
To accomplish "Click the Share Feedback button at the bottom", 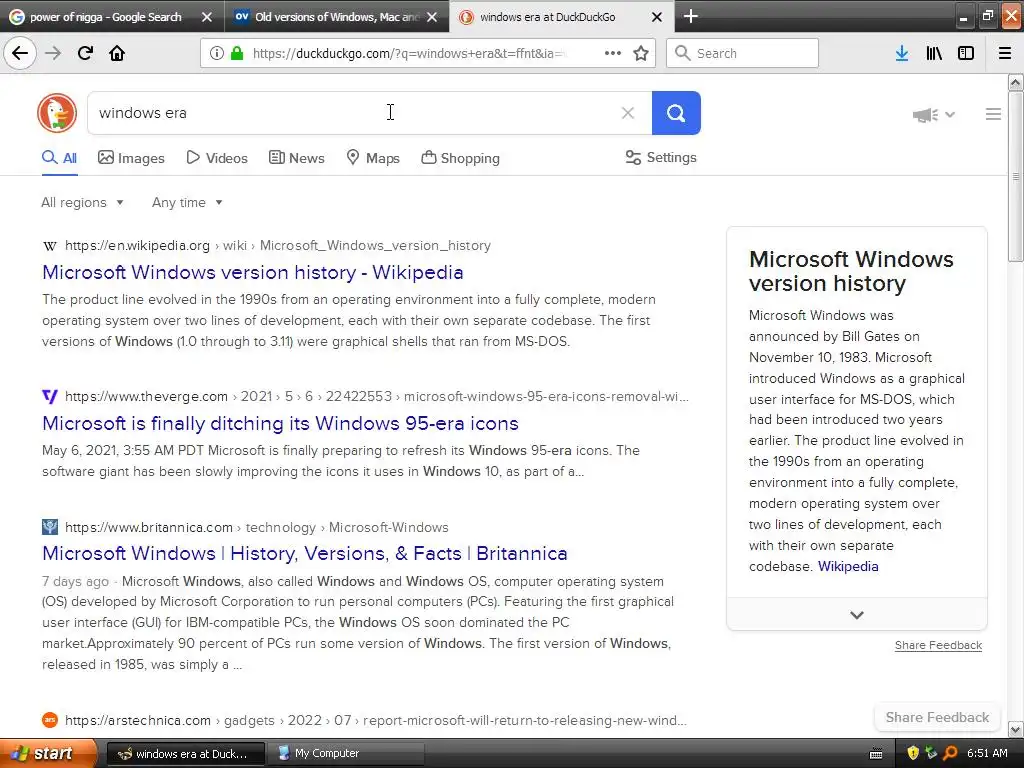I will (x=937, y=717).
